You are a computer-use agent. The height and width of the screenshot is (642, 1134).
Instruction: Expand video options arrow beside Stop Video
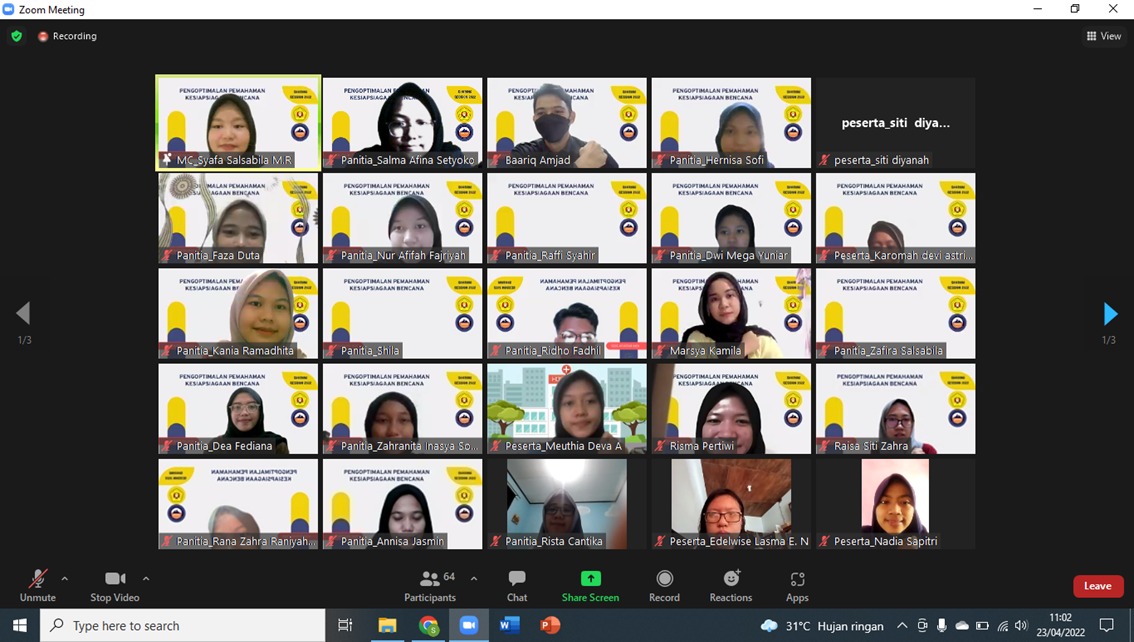pyautogui.click(x=146, y=579)
